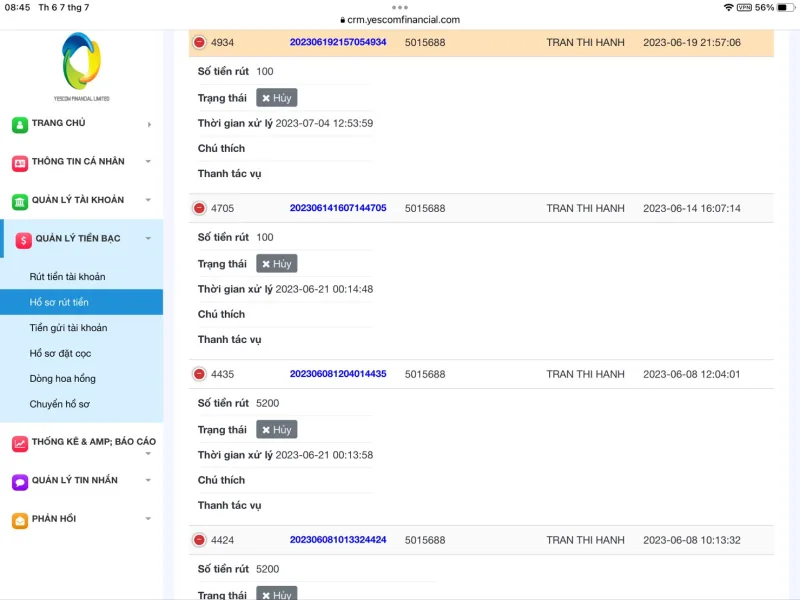Collapse row 4424 details
The image size is (800, 600).
click(199, 540)
